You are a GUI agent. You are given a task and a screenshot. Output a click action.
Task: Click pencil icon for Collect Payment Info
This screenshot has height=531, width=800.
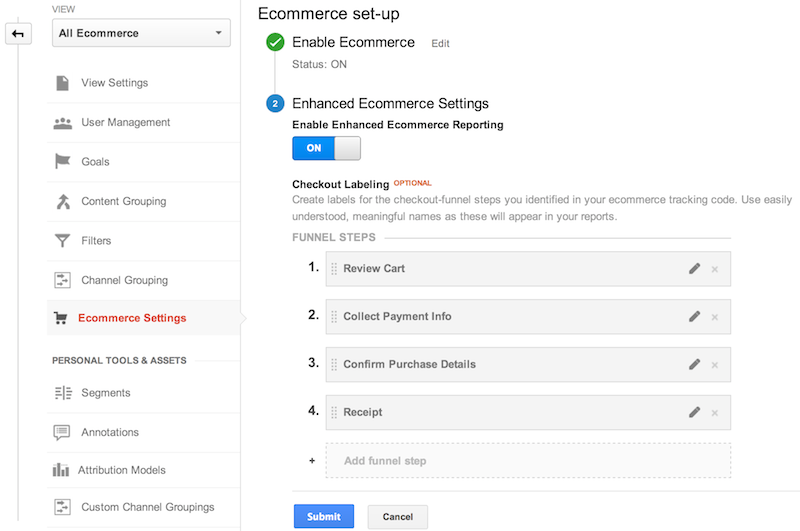pos(694,317)
